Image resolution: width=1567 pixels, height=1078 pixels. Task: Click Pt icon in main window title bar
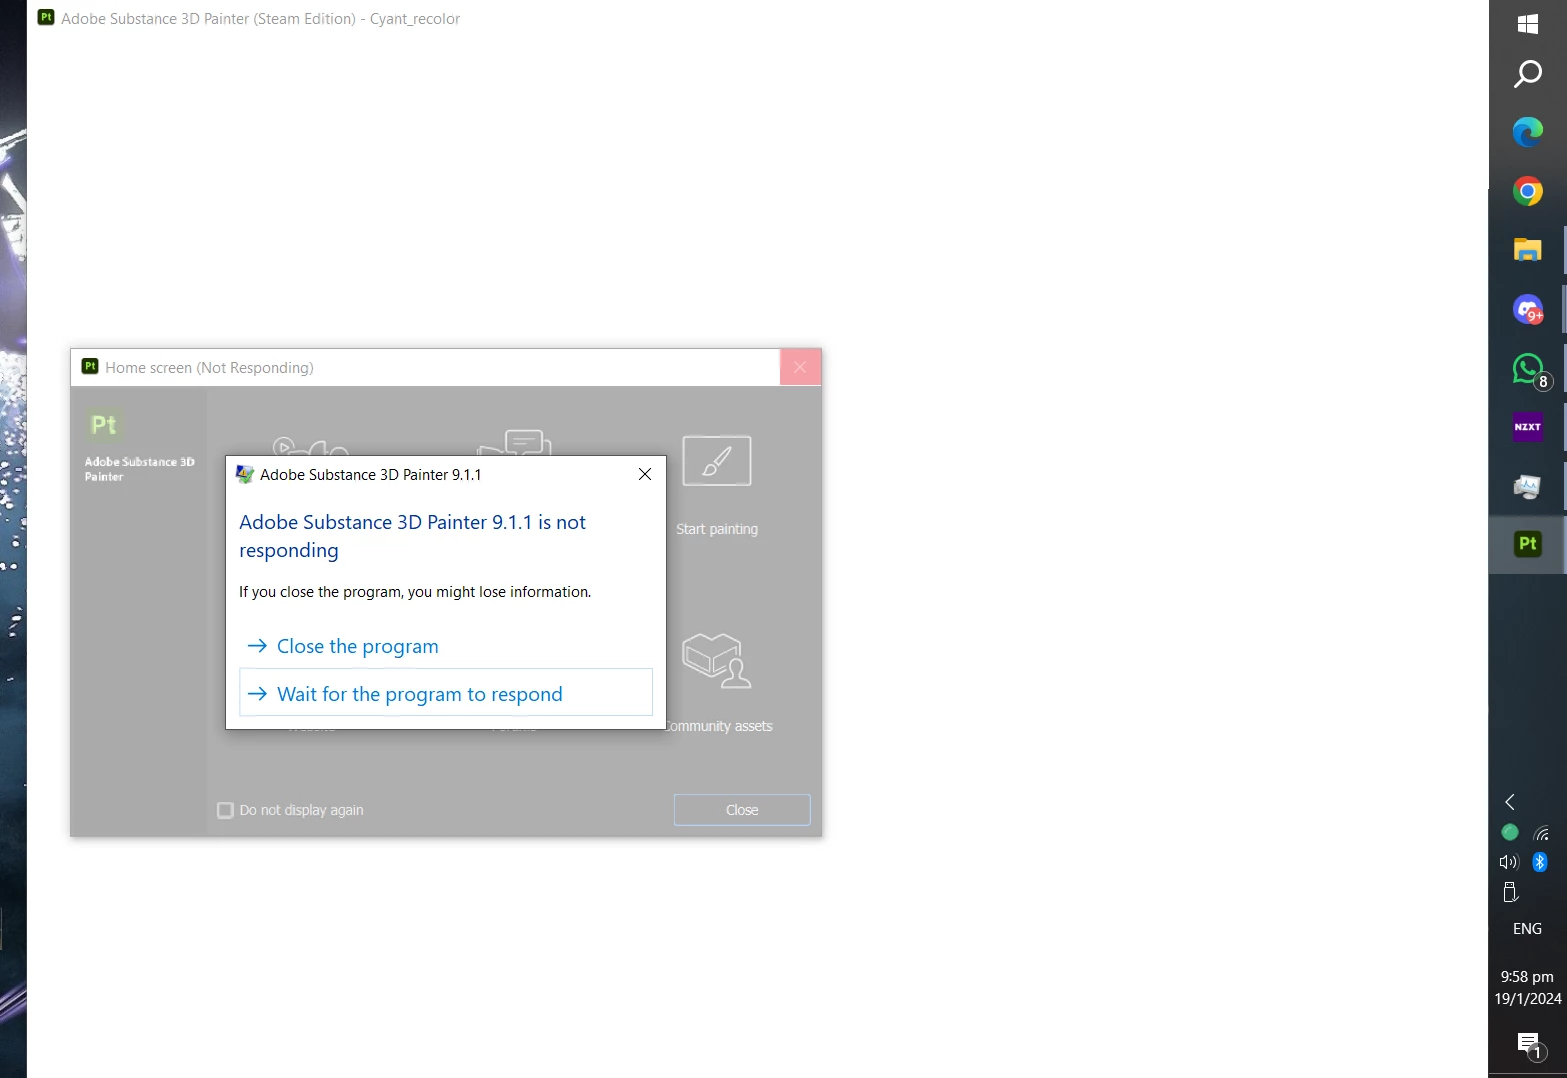[46, 17]
